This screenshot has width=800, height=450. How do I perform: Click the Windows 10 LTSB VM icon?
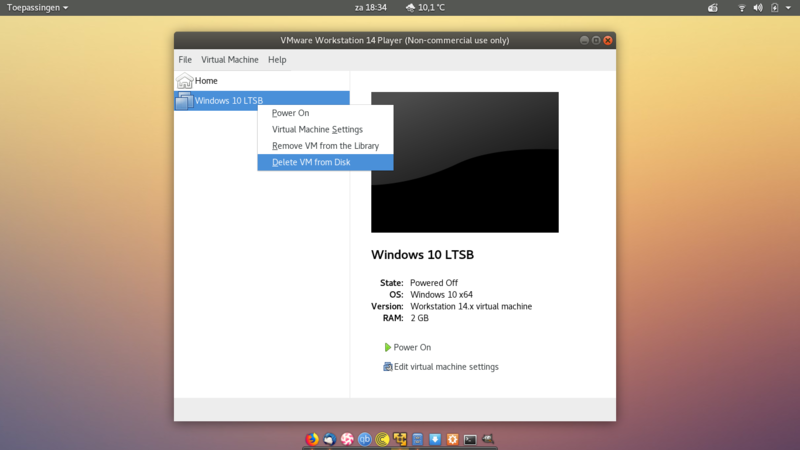[x=184, y=101]
